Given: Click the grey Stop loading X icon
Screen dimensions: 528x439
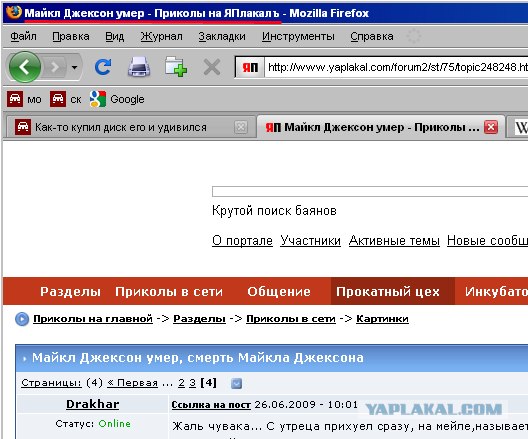Looking at the screenshot, I should [212, 67].
